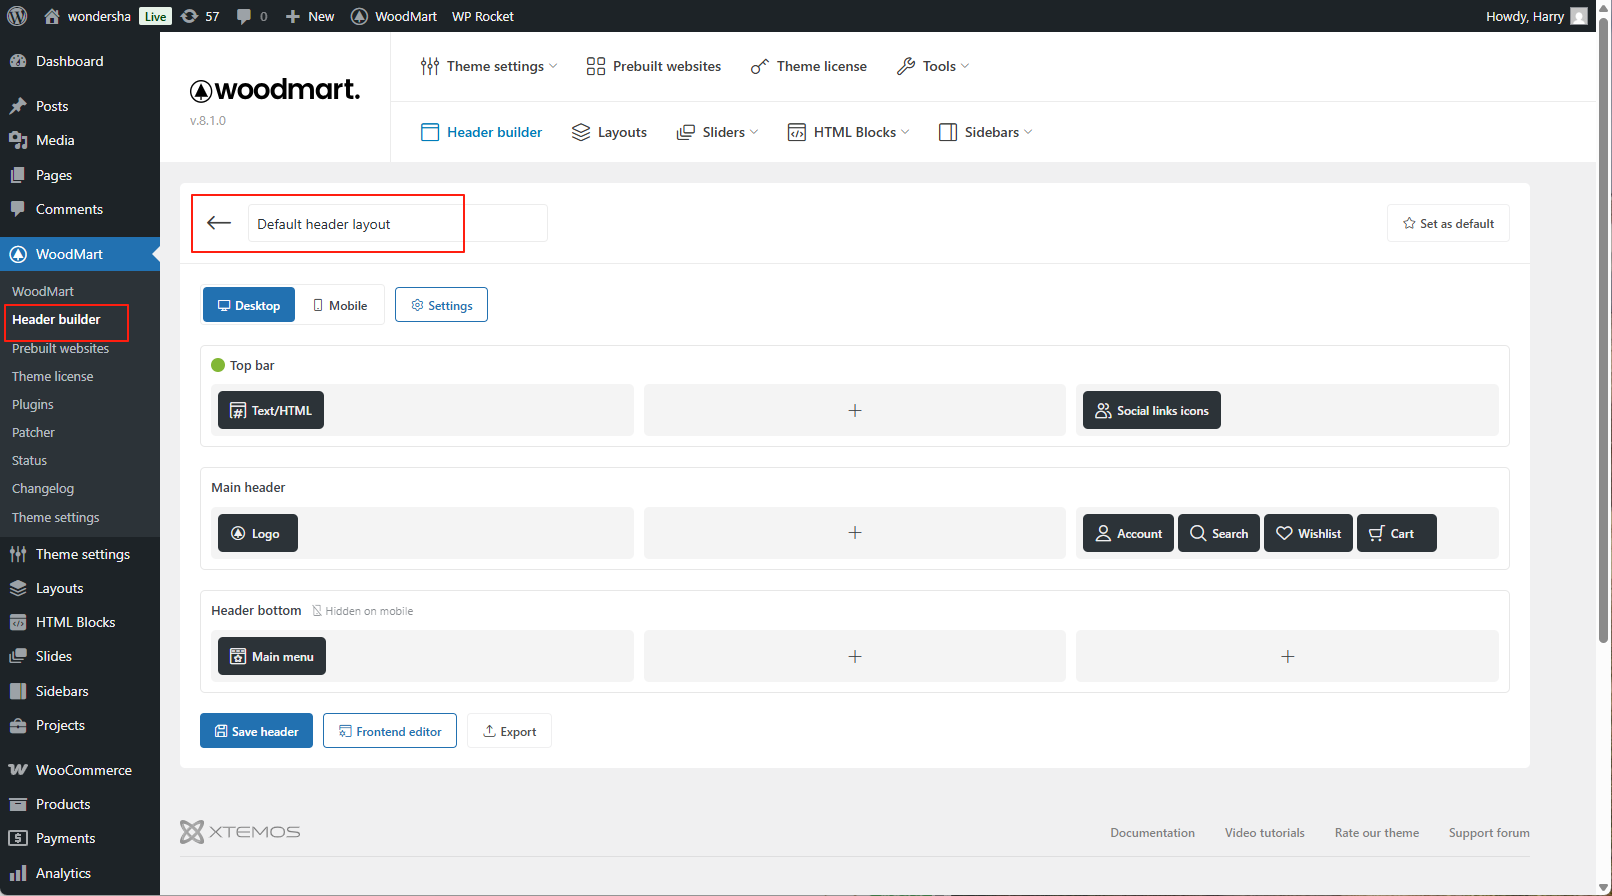
Task: Select the Social links icons element
Action: click(x=1151, y=410)
